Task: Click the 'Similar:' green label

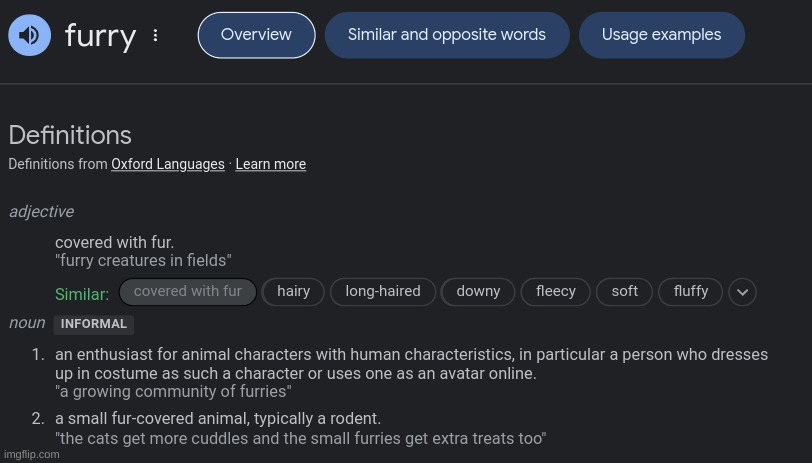Action: click(x=82, y=294)
